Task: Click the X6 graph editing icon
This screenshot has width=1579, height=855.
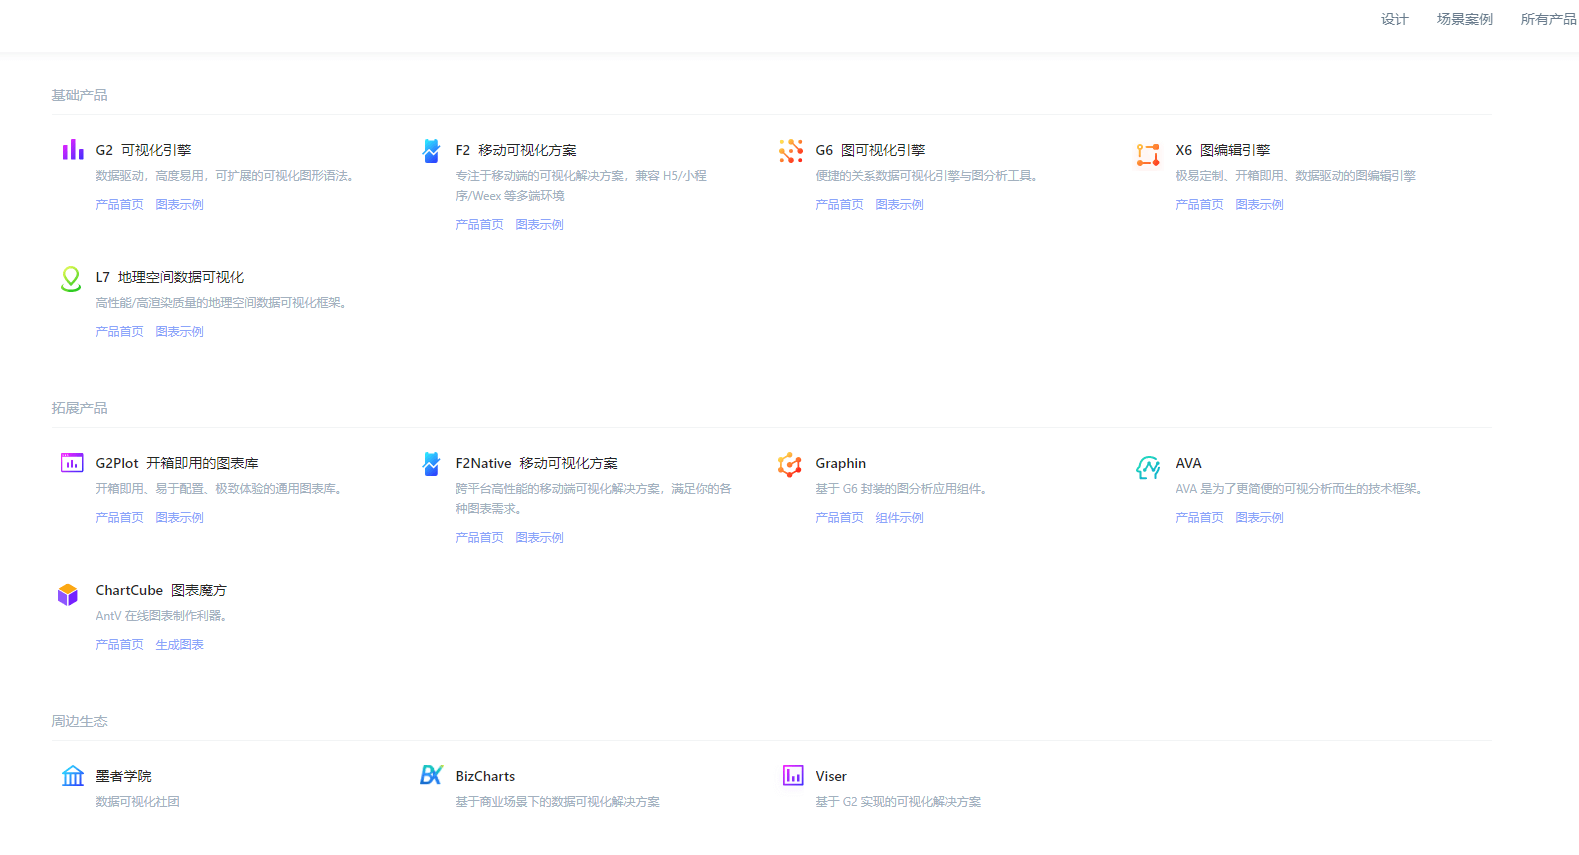Action: tap(1148, 154)
